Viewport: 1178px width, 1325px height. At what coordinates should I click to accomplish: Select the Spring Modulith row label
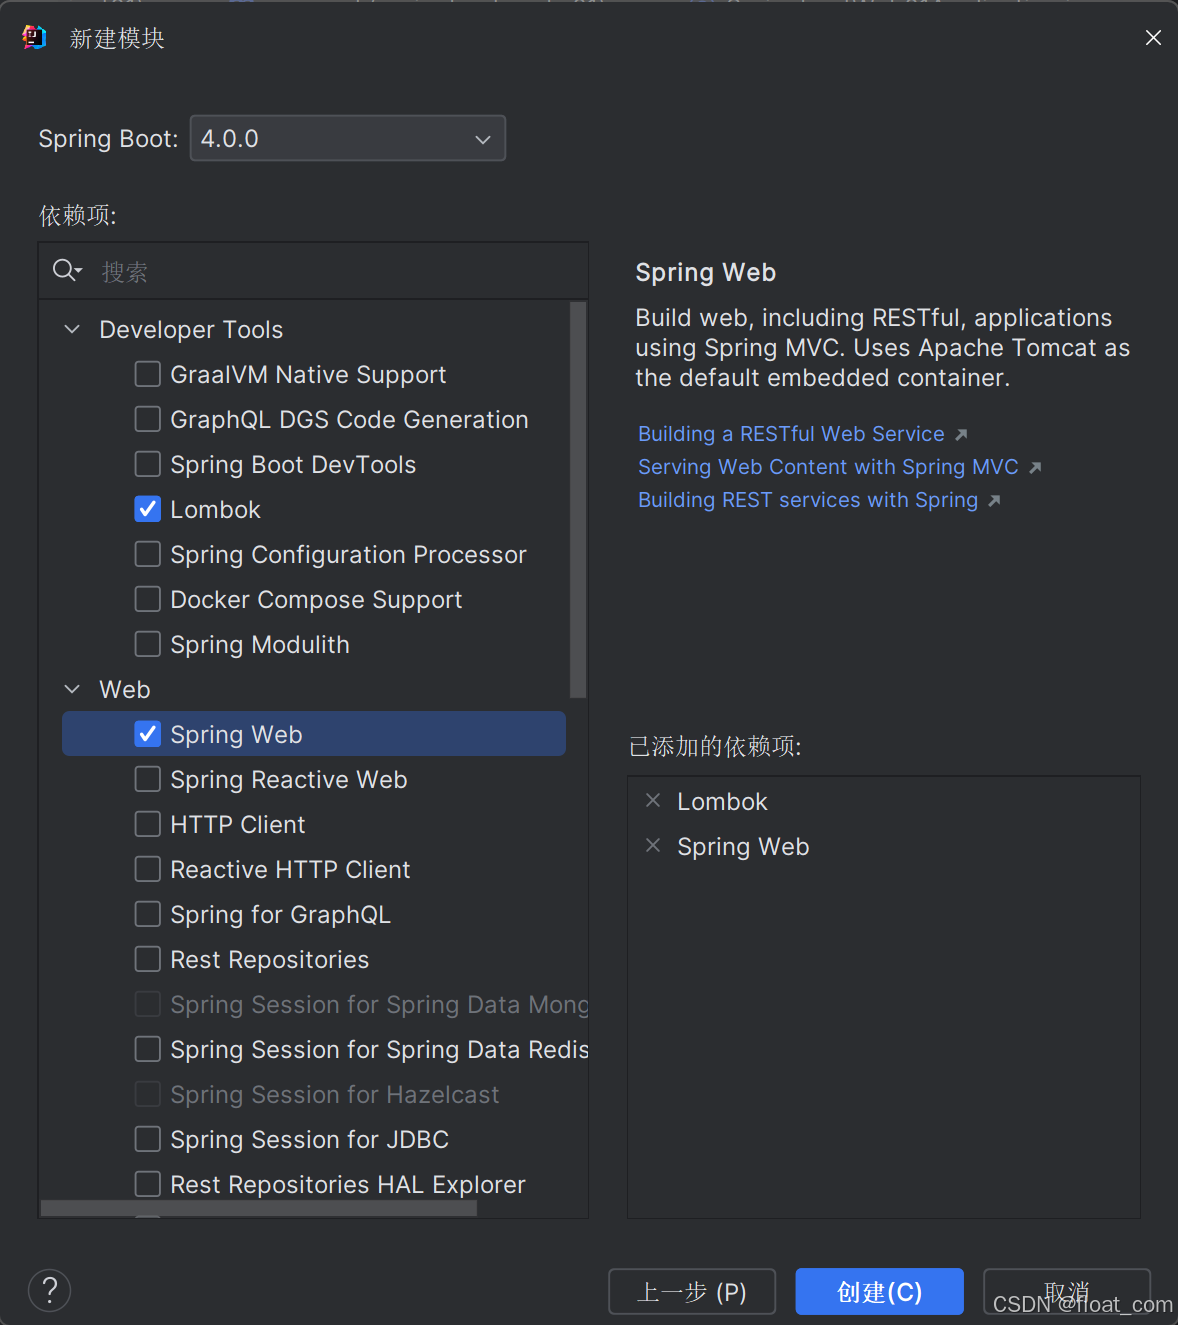click(260, 644)
